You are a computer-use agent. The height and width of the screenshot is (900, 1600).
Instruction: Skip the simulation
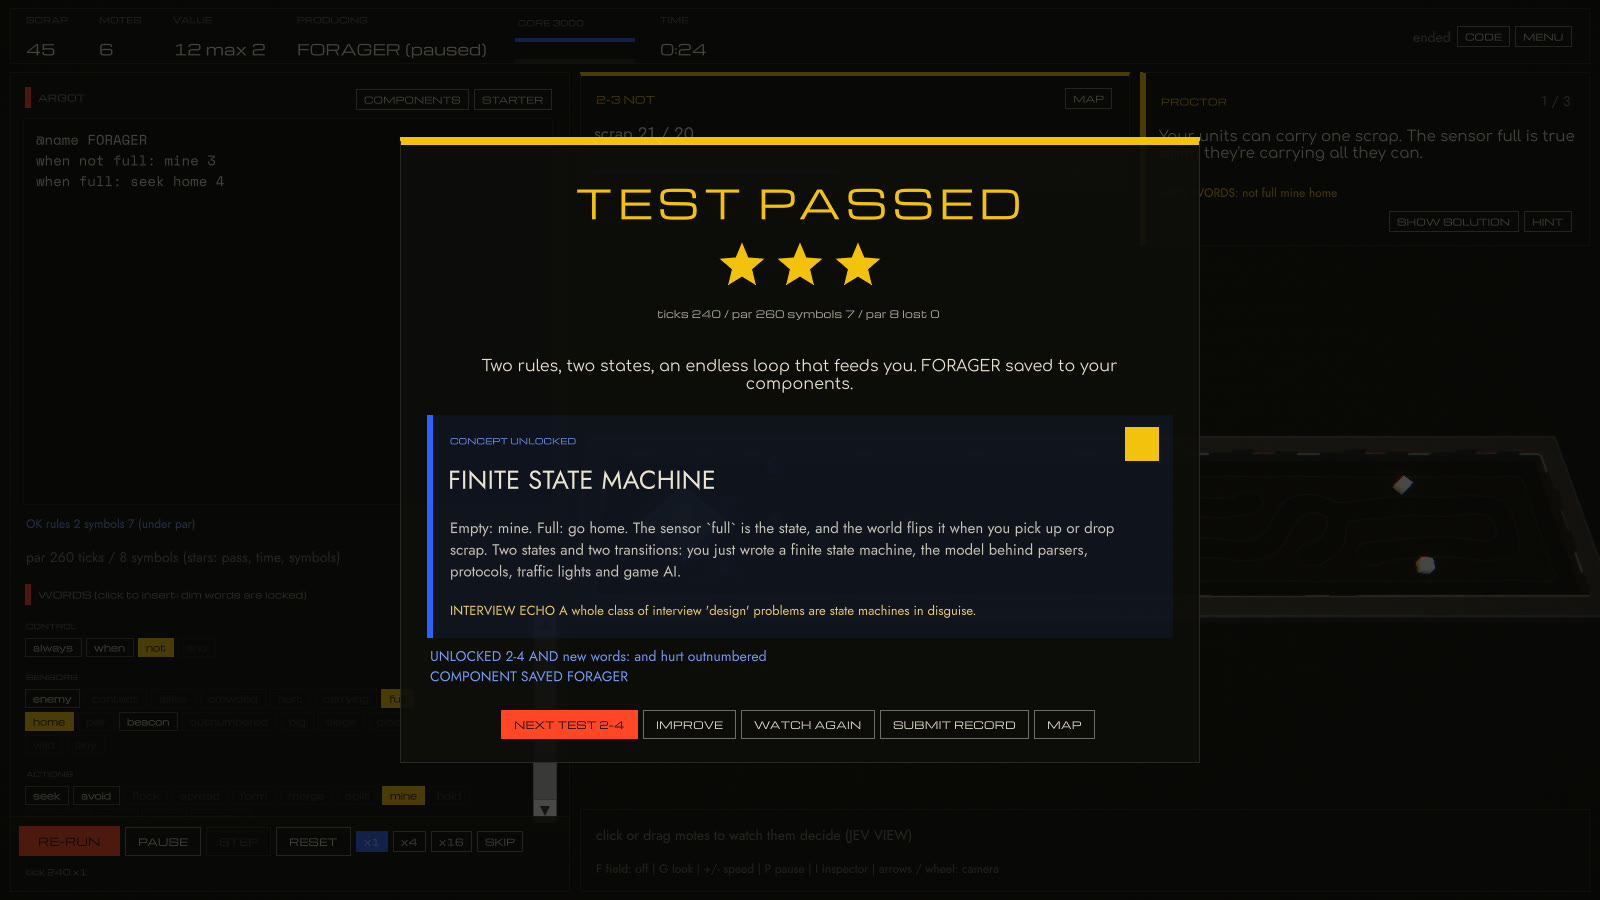pos(500,842)
